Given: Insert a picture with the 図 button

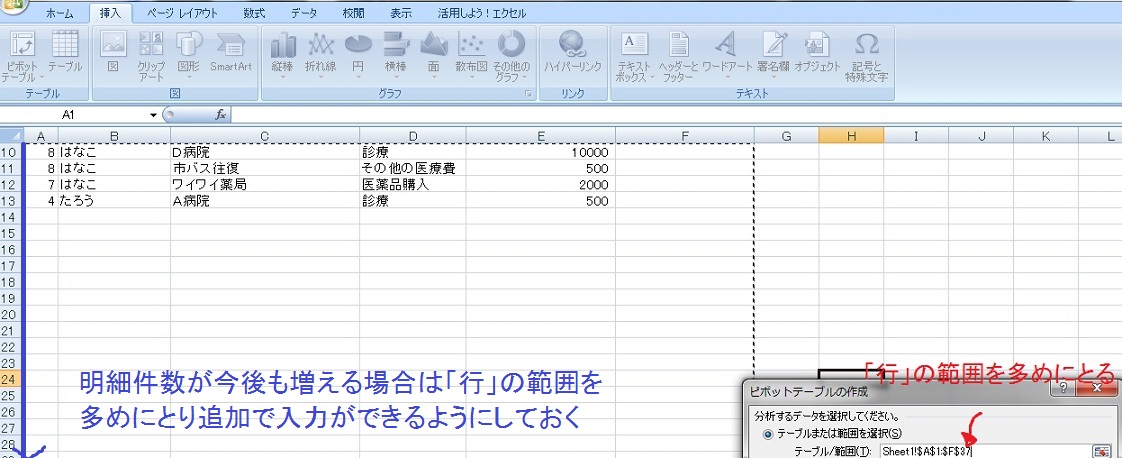Looking at the screenshot, I should click(113, 52).
